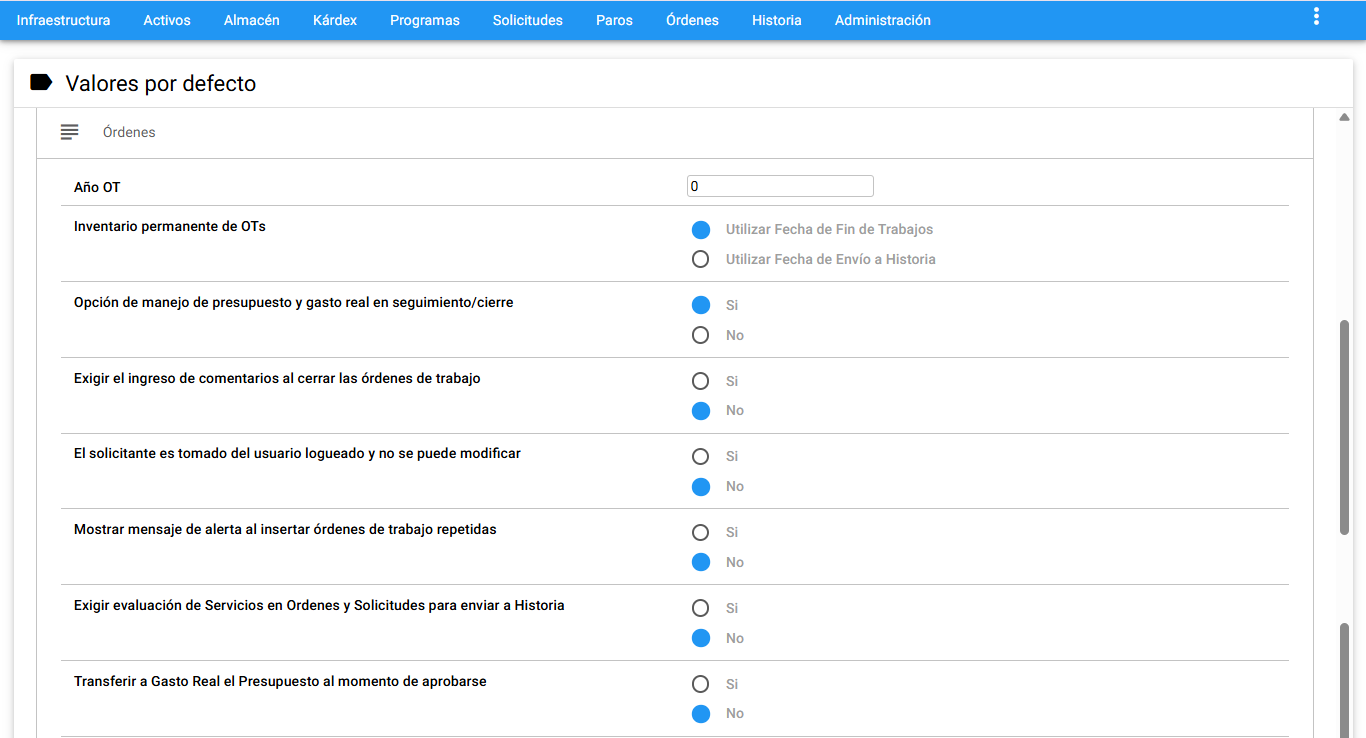
Task: Select Si for transferir a Gasto Real
Action: pos(701,684)
